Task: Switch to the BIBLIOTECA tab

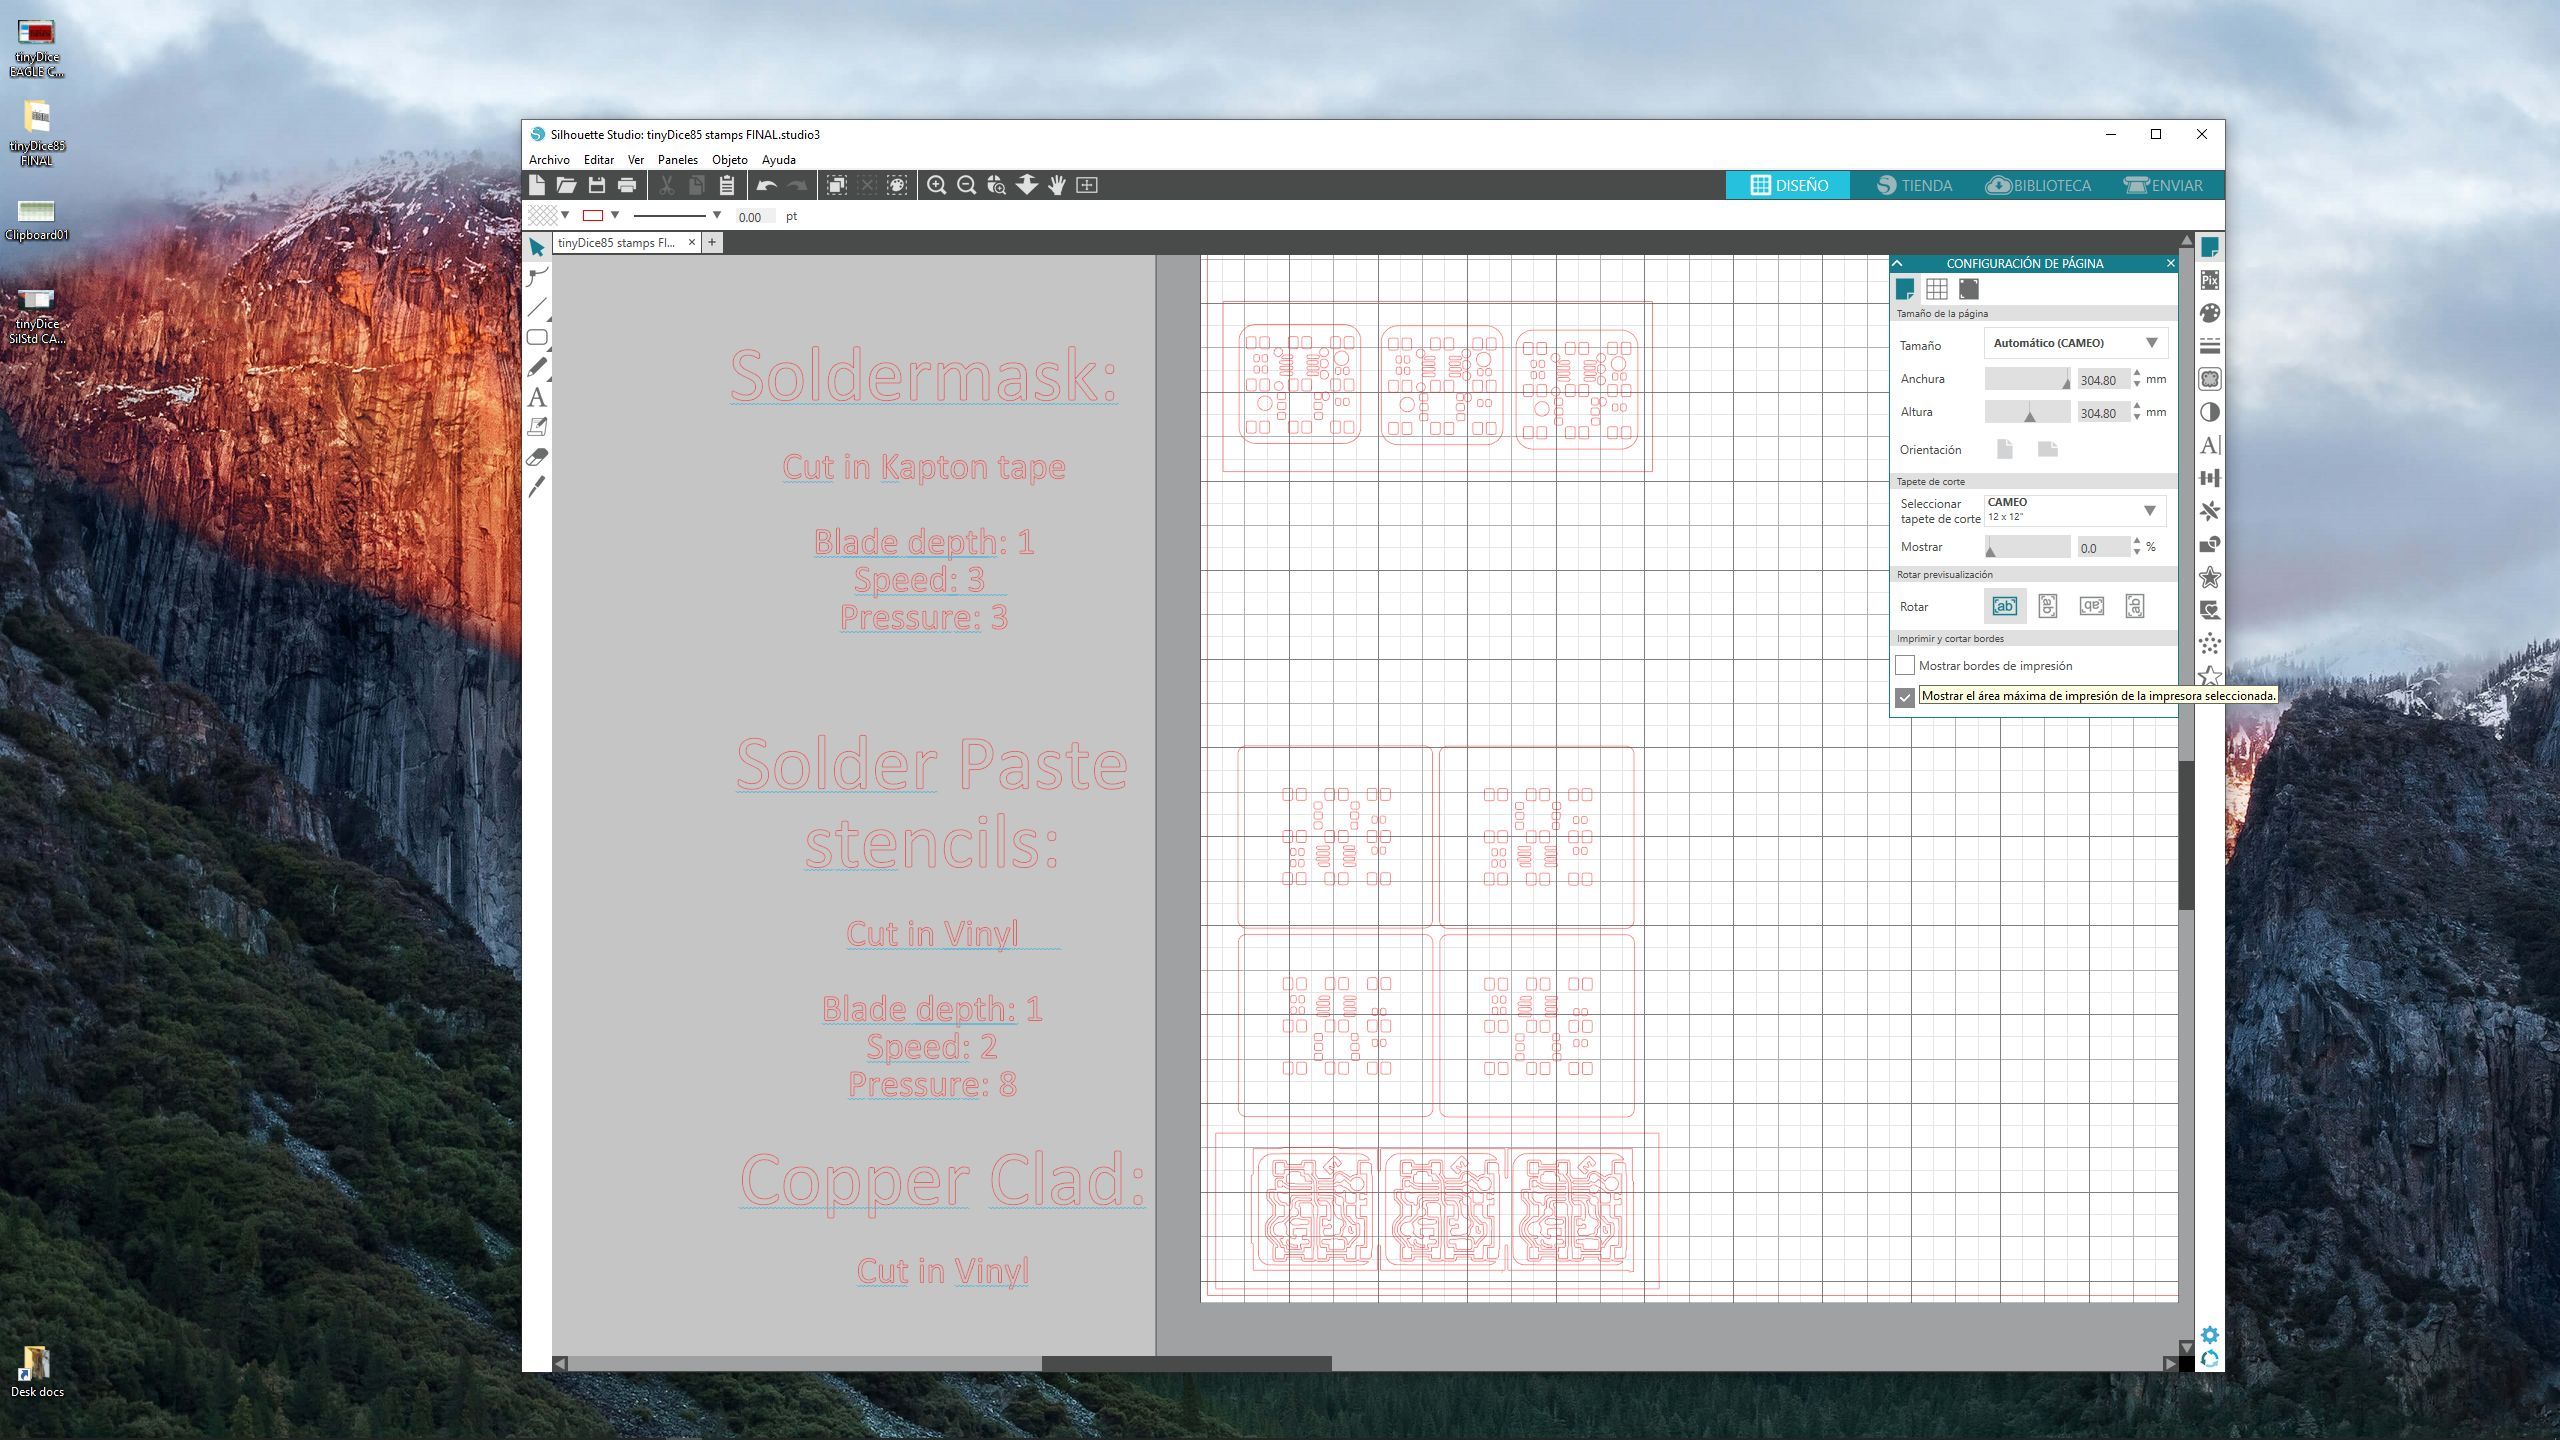Action: coord(2039,185)
